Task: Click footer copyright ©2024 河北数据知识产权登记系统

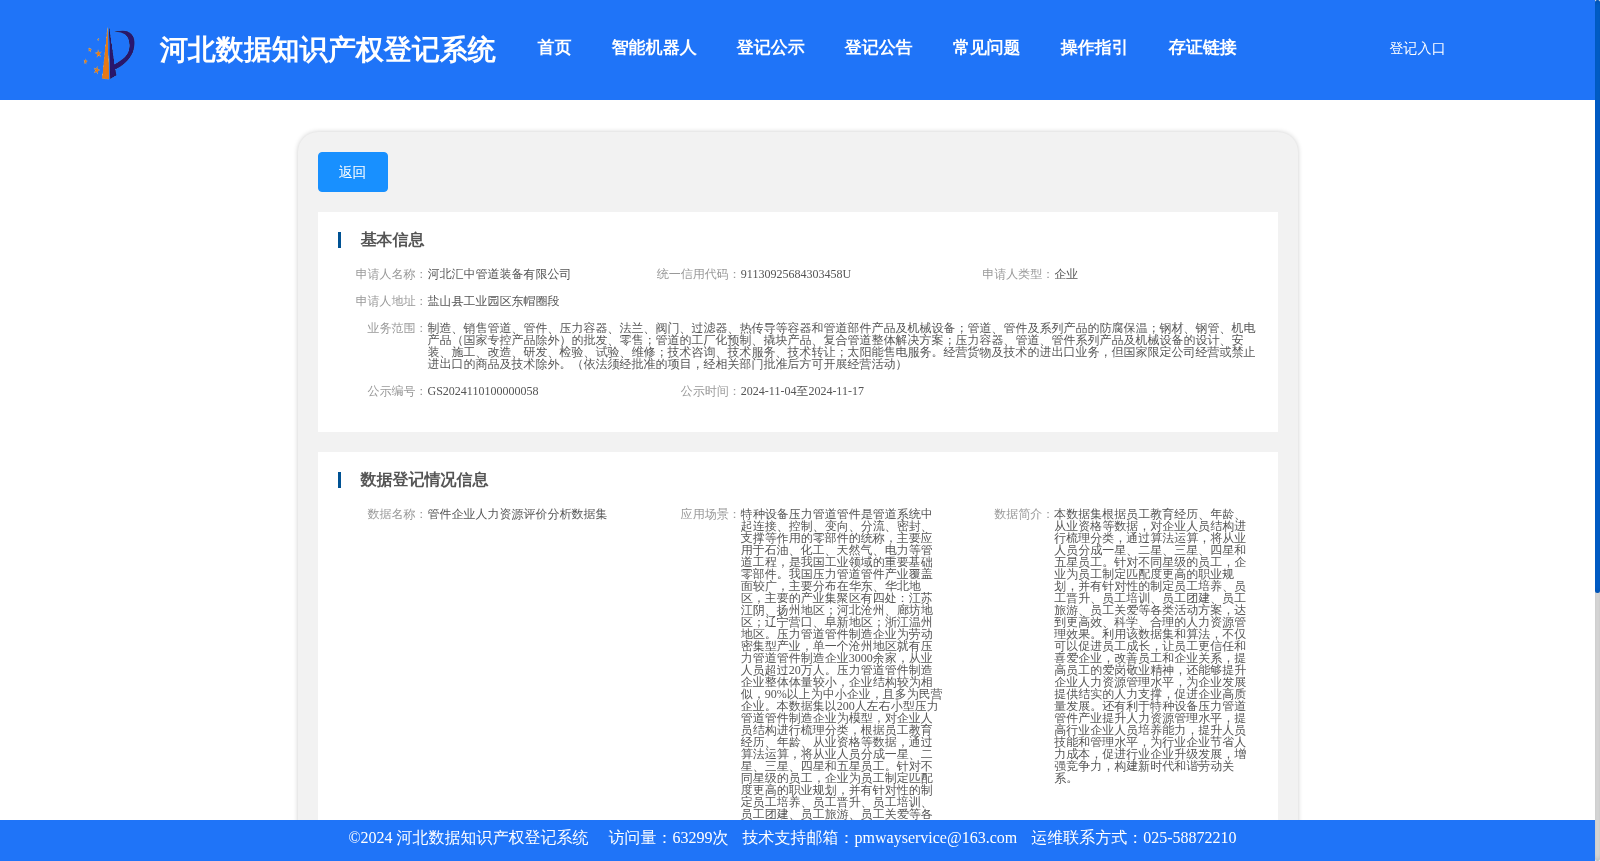Action: pos(468,838)
